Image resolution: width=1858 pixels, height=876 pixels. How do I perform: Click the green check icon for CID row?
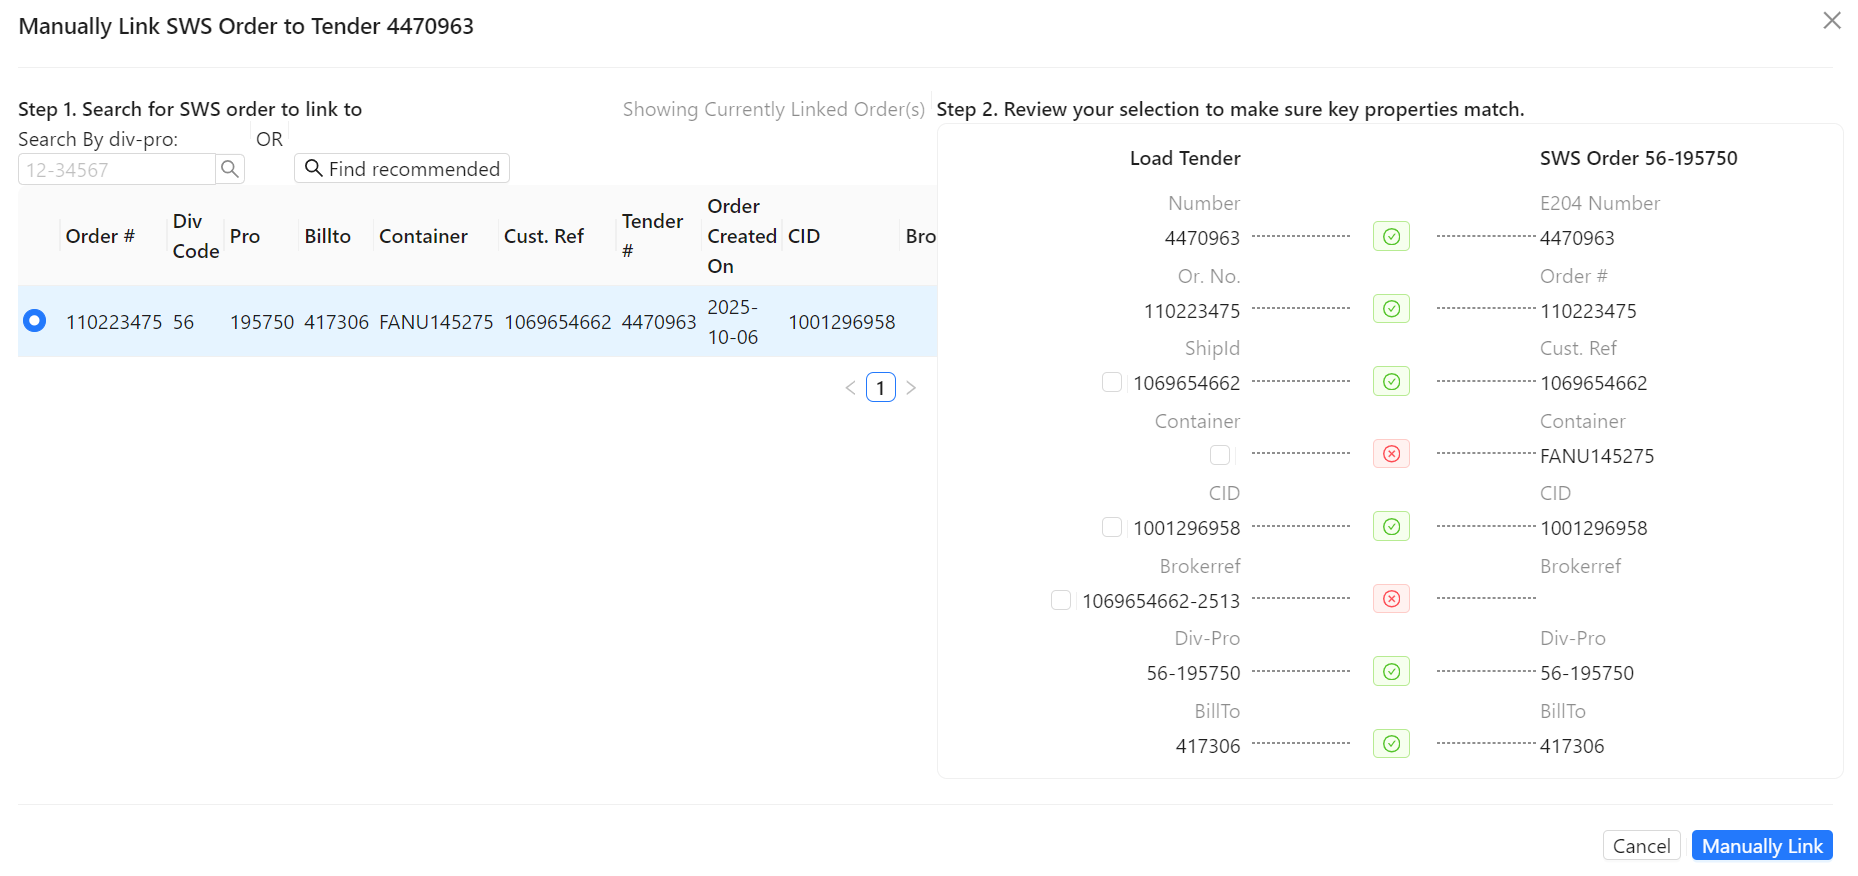pyautogui.click(x=1391, y=527)
